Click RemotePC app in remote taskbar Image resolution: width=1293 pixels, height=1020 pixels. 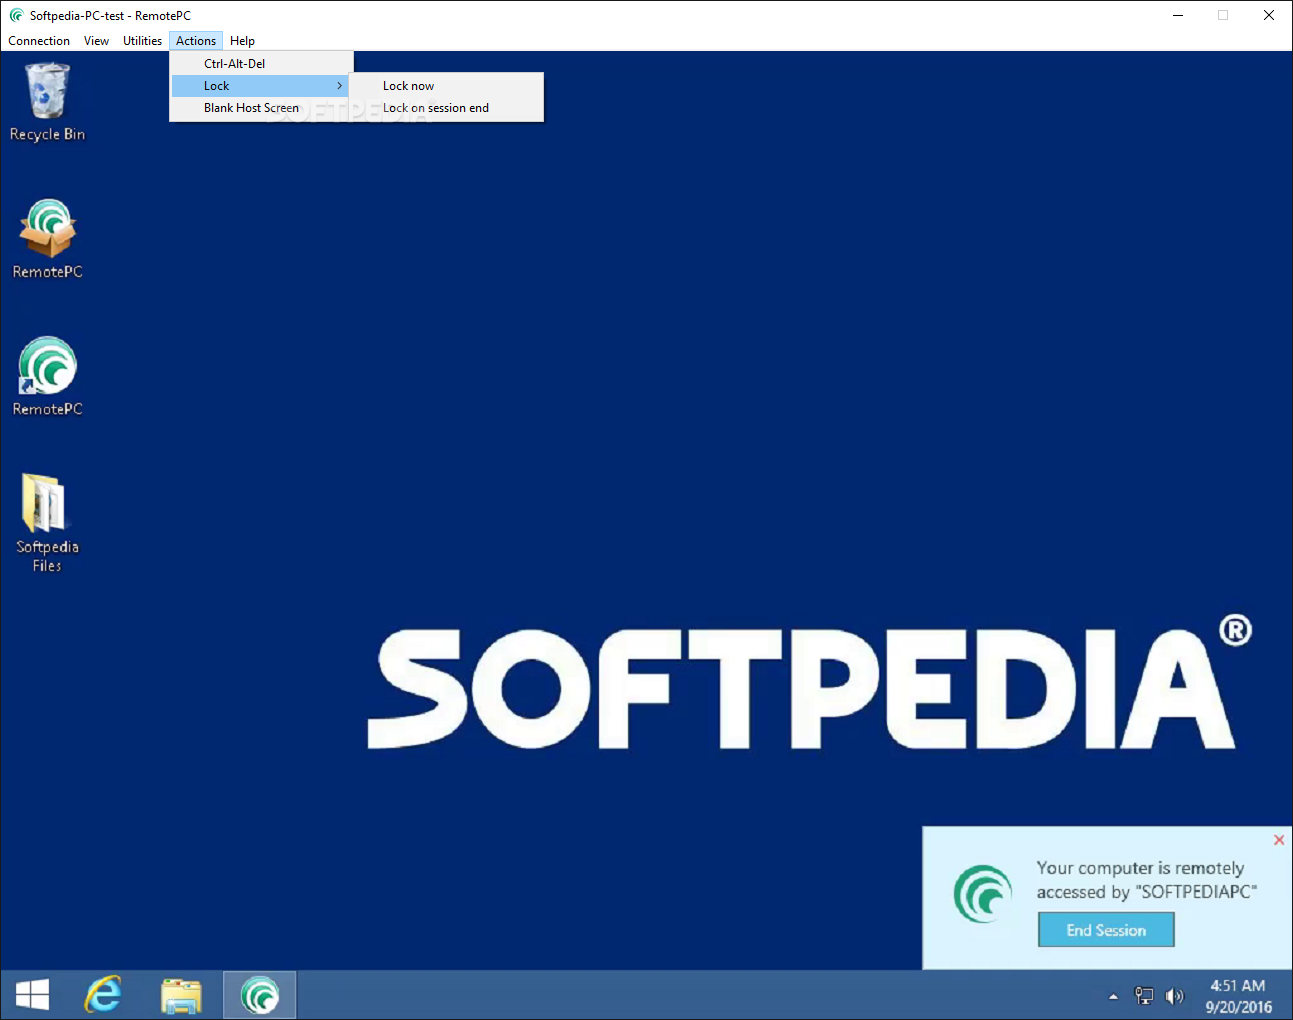click(x=260, y=995)
